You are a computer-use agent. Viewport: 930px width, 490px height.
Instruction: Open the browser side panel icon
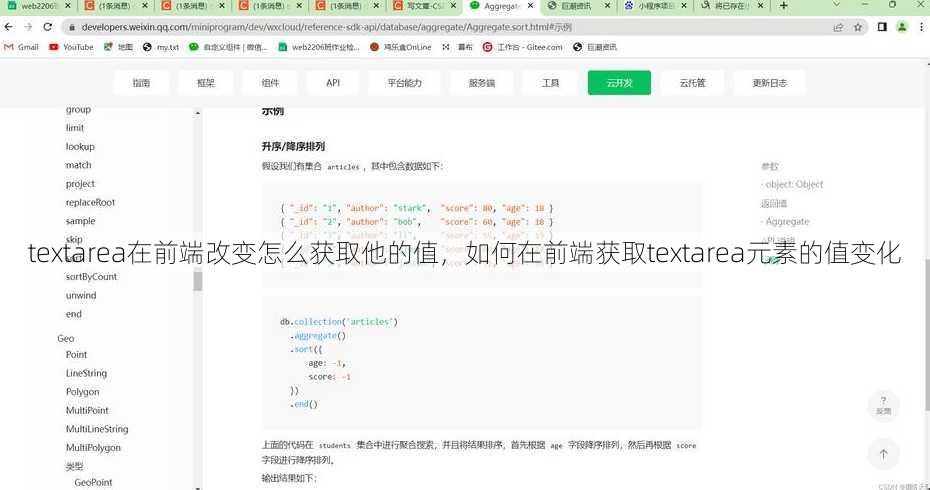(x=882, y=27)
